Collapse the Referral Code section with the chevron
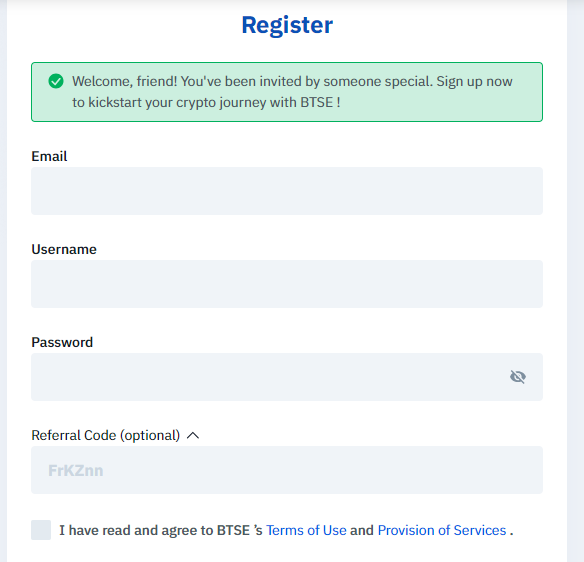The image size is (584, 562). click(193, 435)
